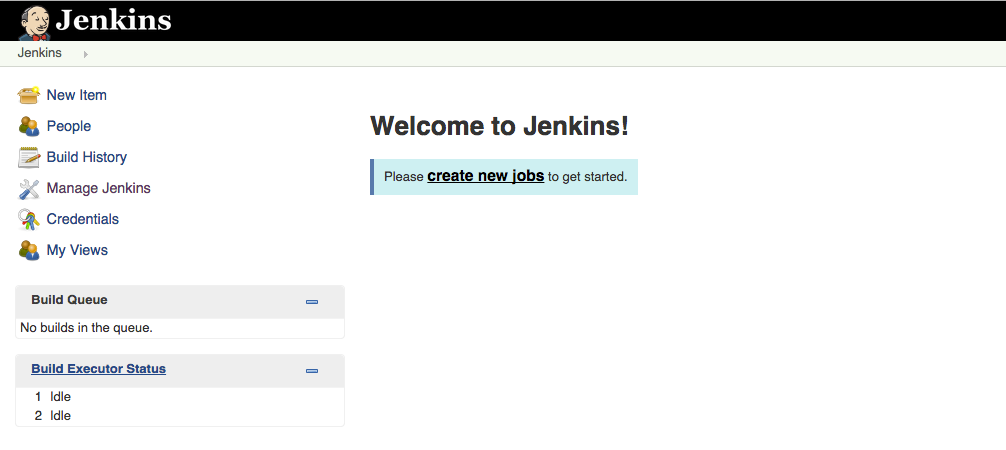Open the Jenkins breadcrumb item
Viewport: 1006px width, 450px height.
[x=39, y=53]
